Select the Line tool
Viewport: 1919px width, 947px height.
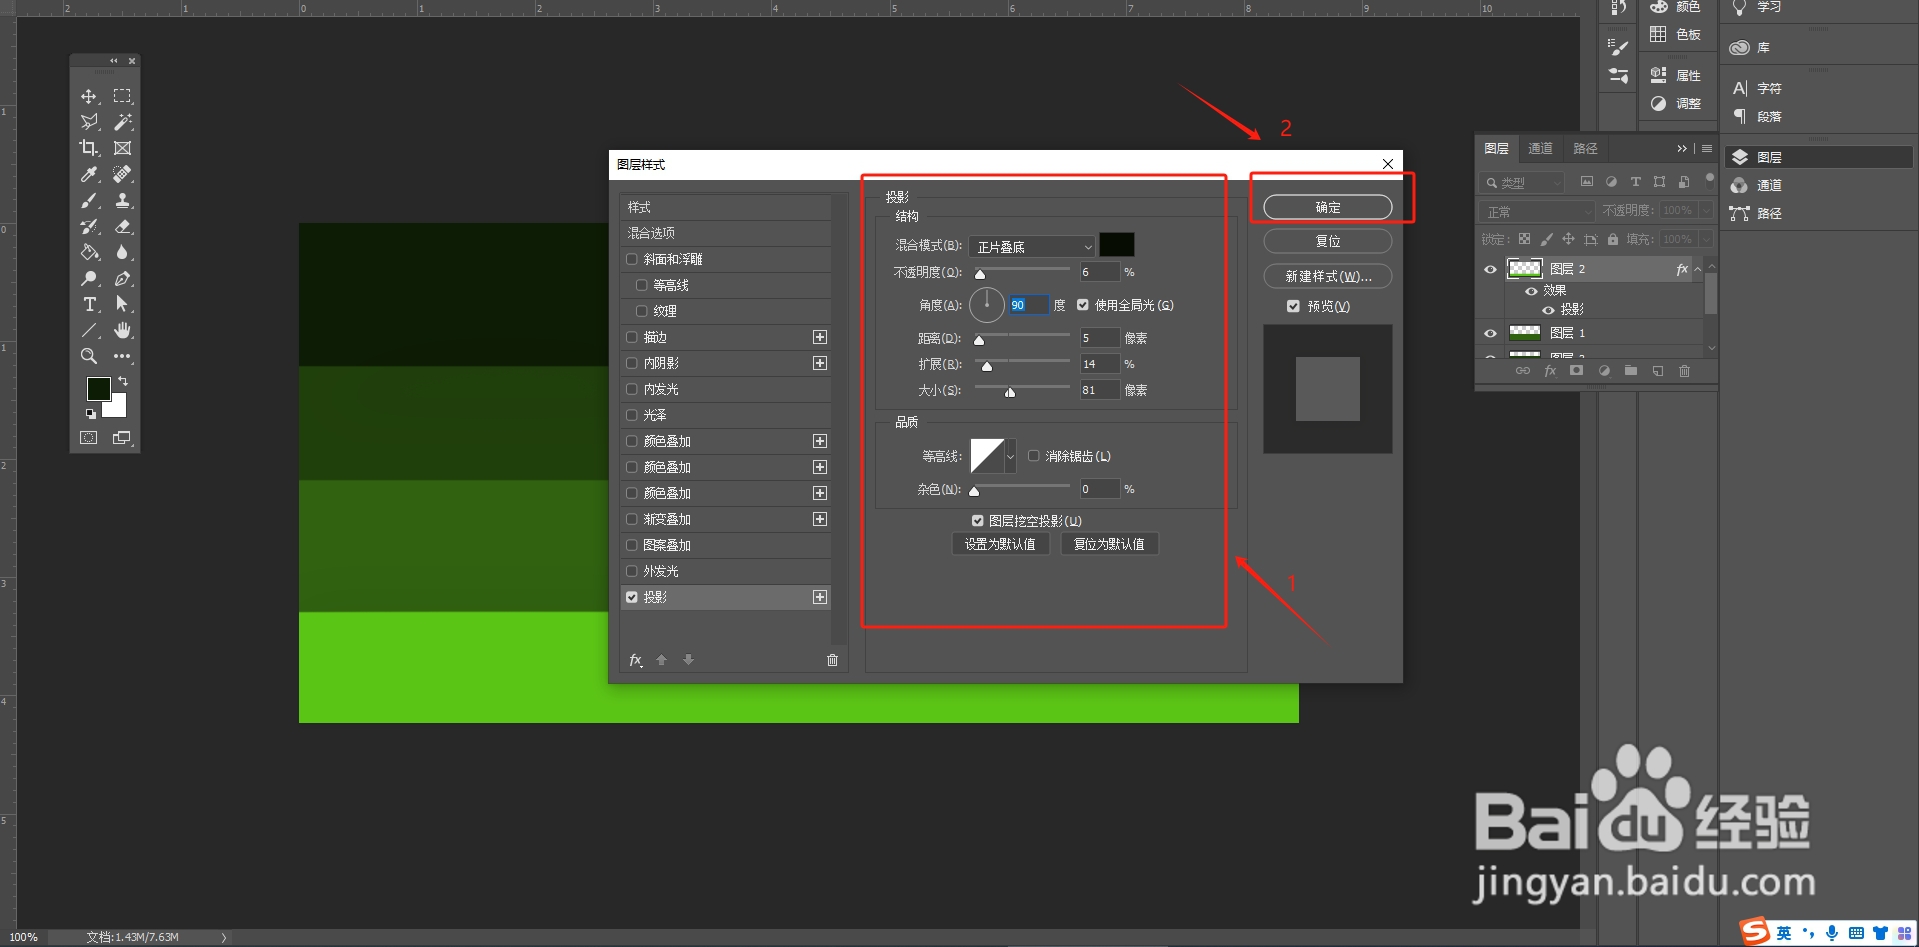tap(89, 330)
